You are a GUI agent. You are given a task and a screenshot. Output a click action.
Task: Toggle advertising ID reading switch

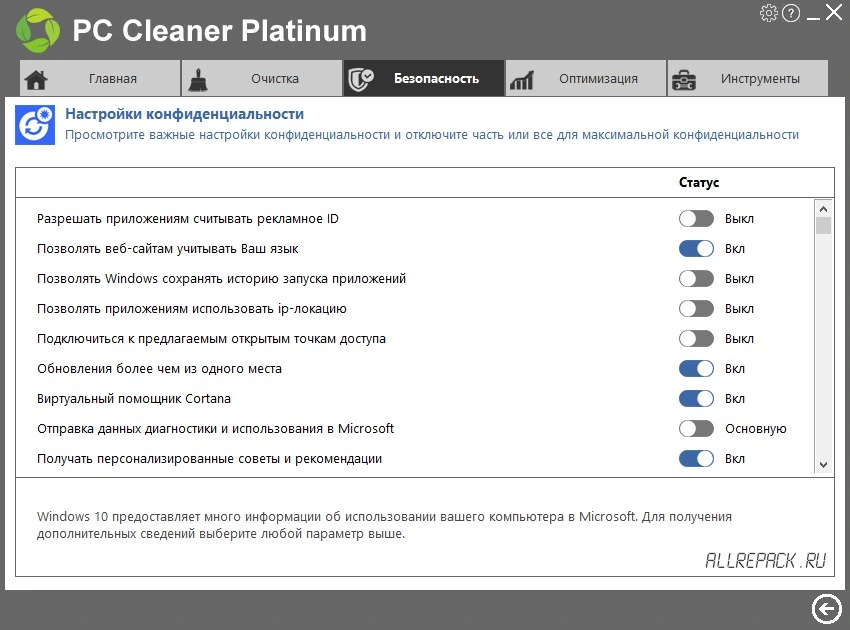click(696, 218)
